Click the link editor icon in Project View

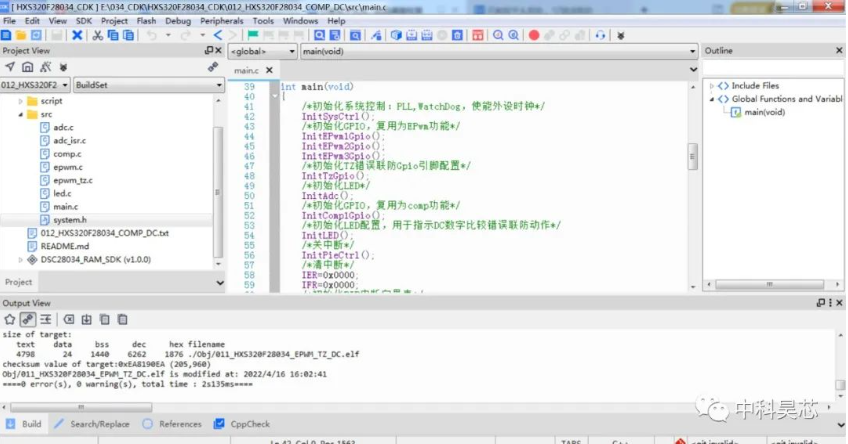(213, 67)
